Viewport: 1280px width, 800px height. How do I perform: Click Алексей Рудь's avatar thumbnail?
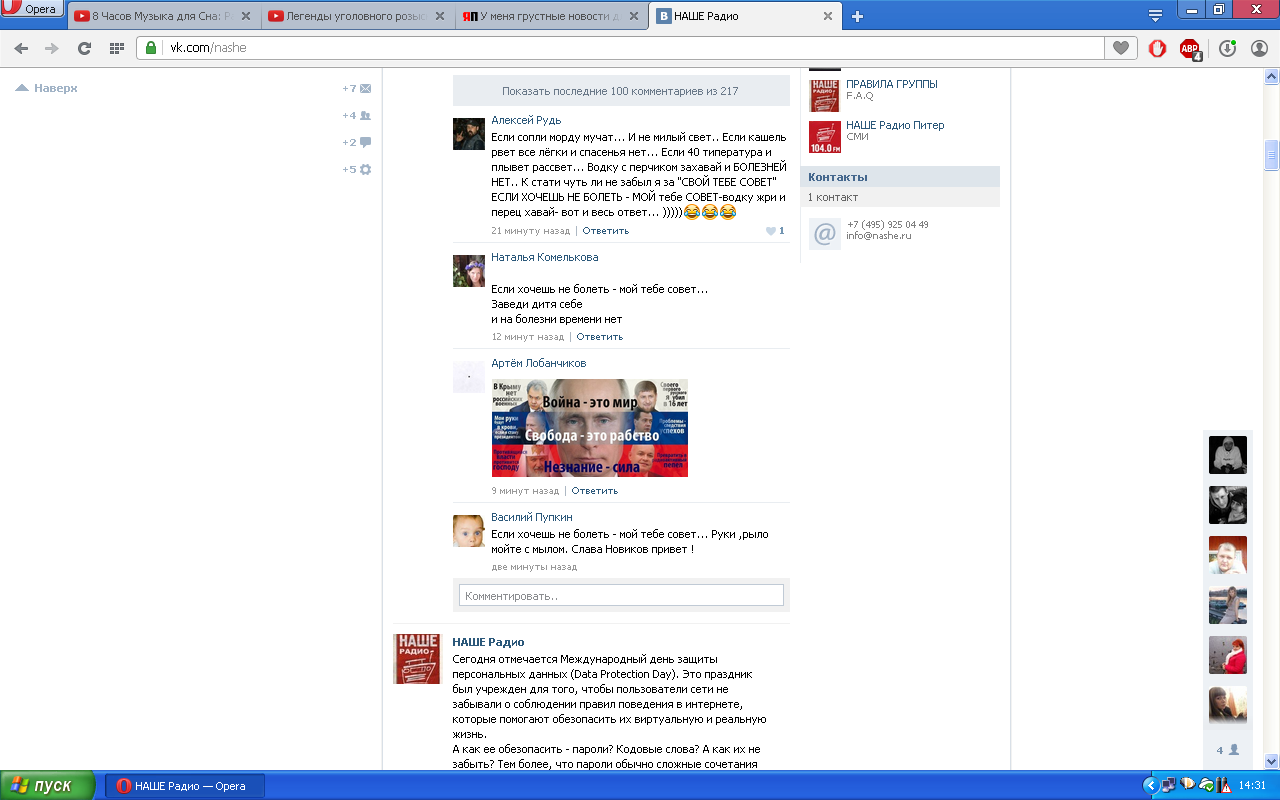pos(469,134)
